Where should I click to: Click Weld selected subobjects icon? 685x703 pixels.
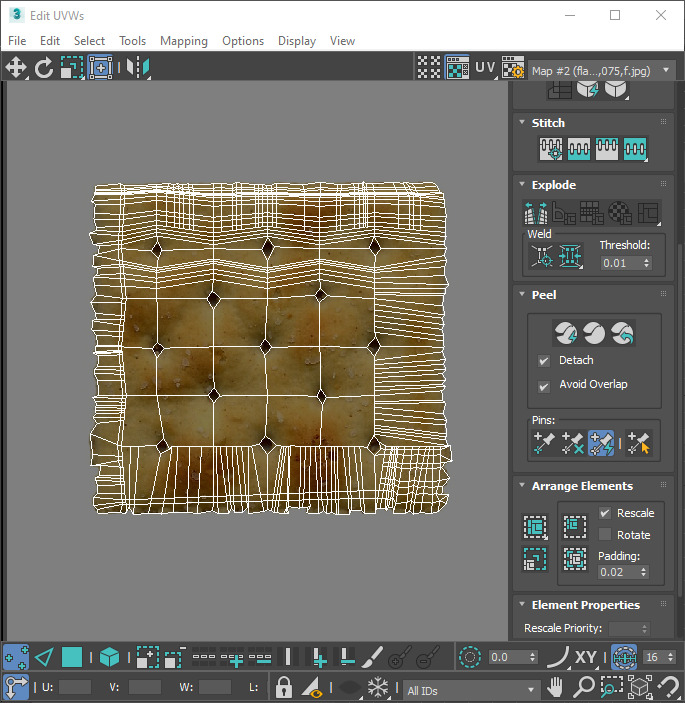[570, 256]
